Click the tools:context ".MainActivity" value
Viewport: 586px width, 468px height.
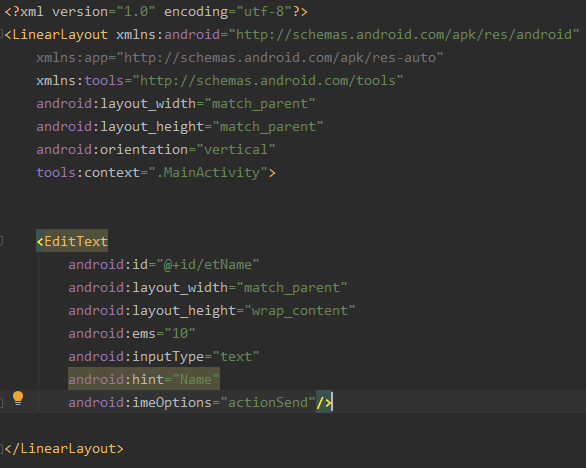pyautogui.click(x=208, y=173)
